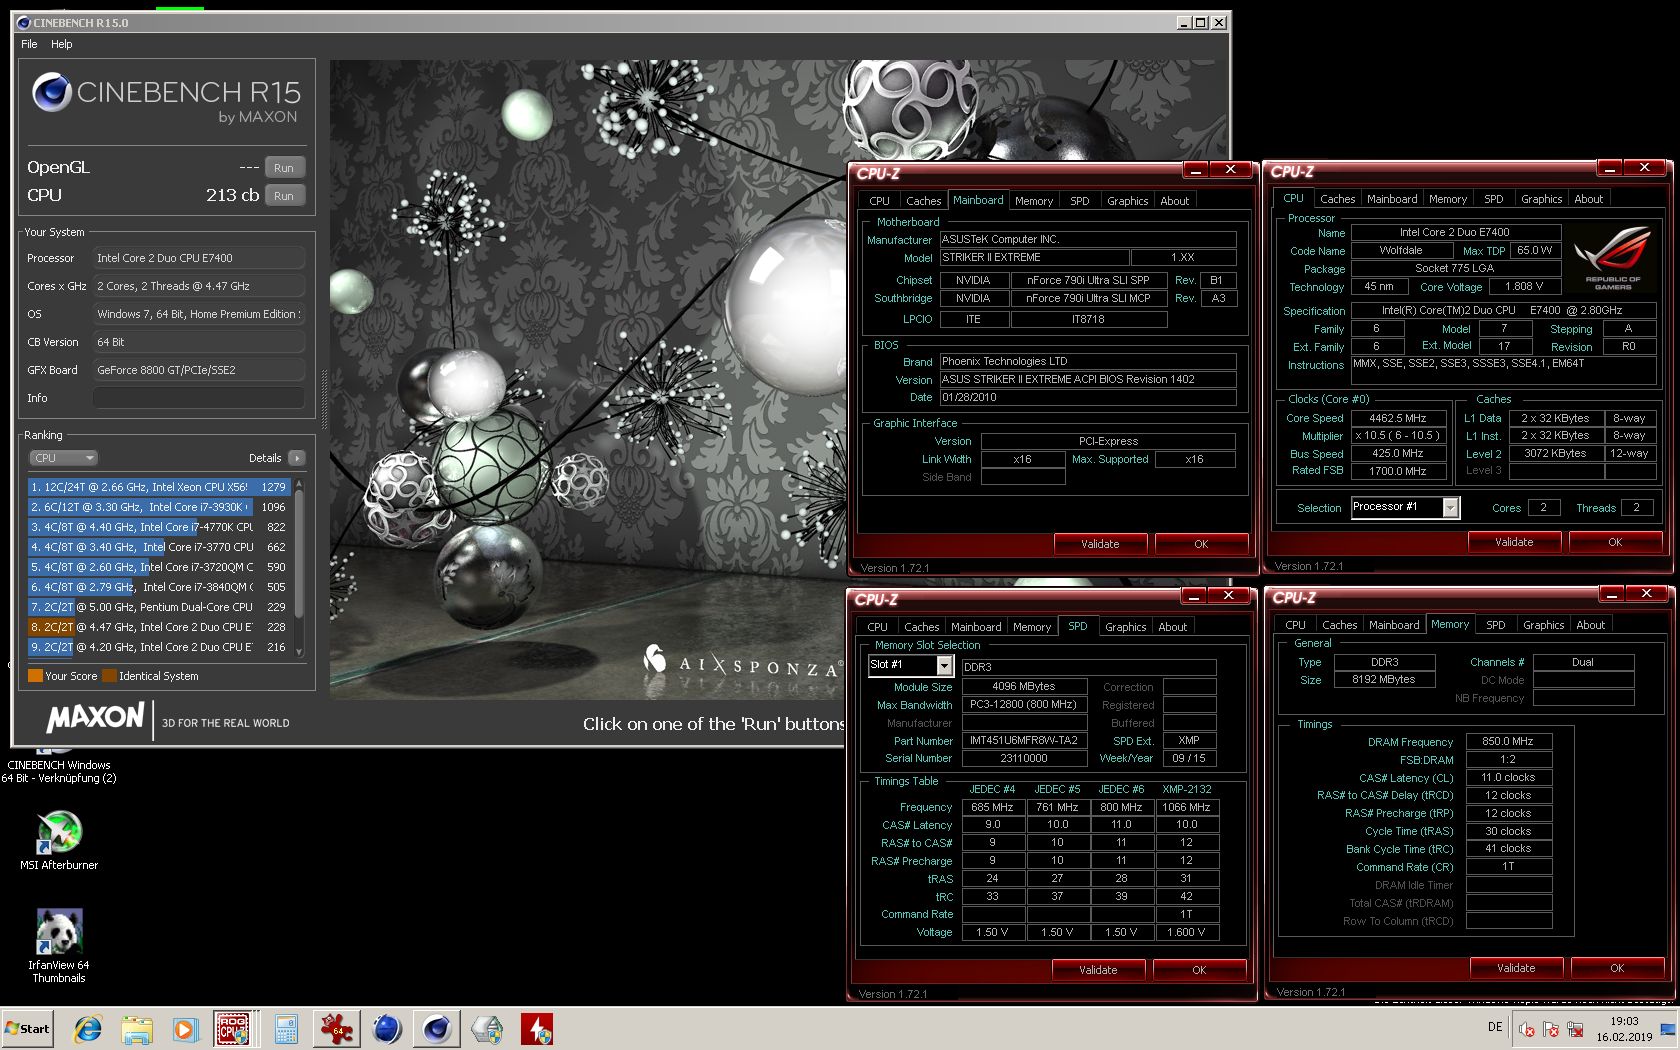This screenshot has height=1050, width=1680.
Task: Open IrfanView 64 Thumbnails desktop shortcut
Action: 59,946
